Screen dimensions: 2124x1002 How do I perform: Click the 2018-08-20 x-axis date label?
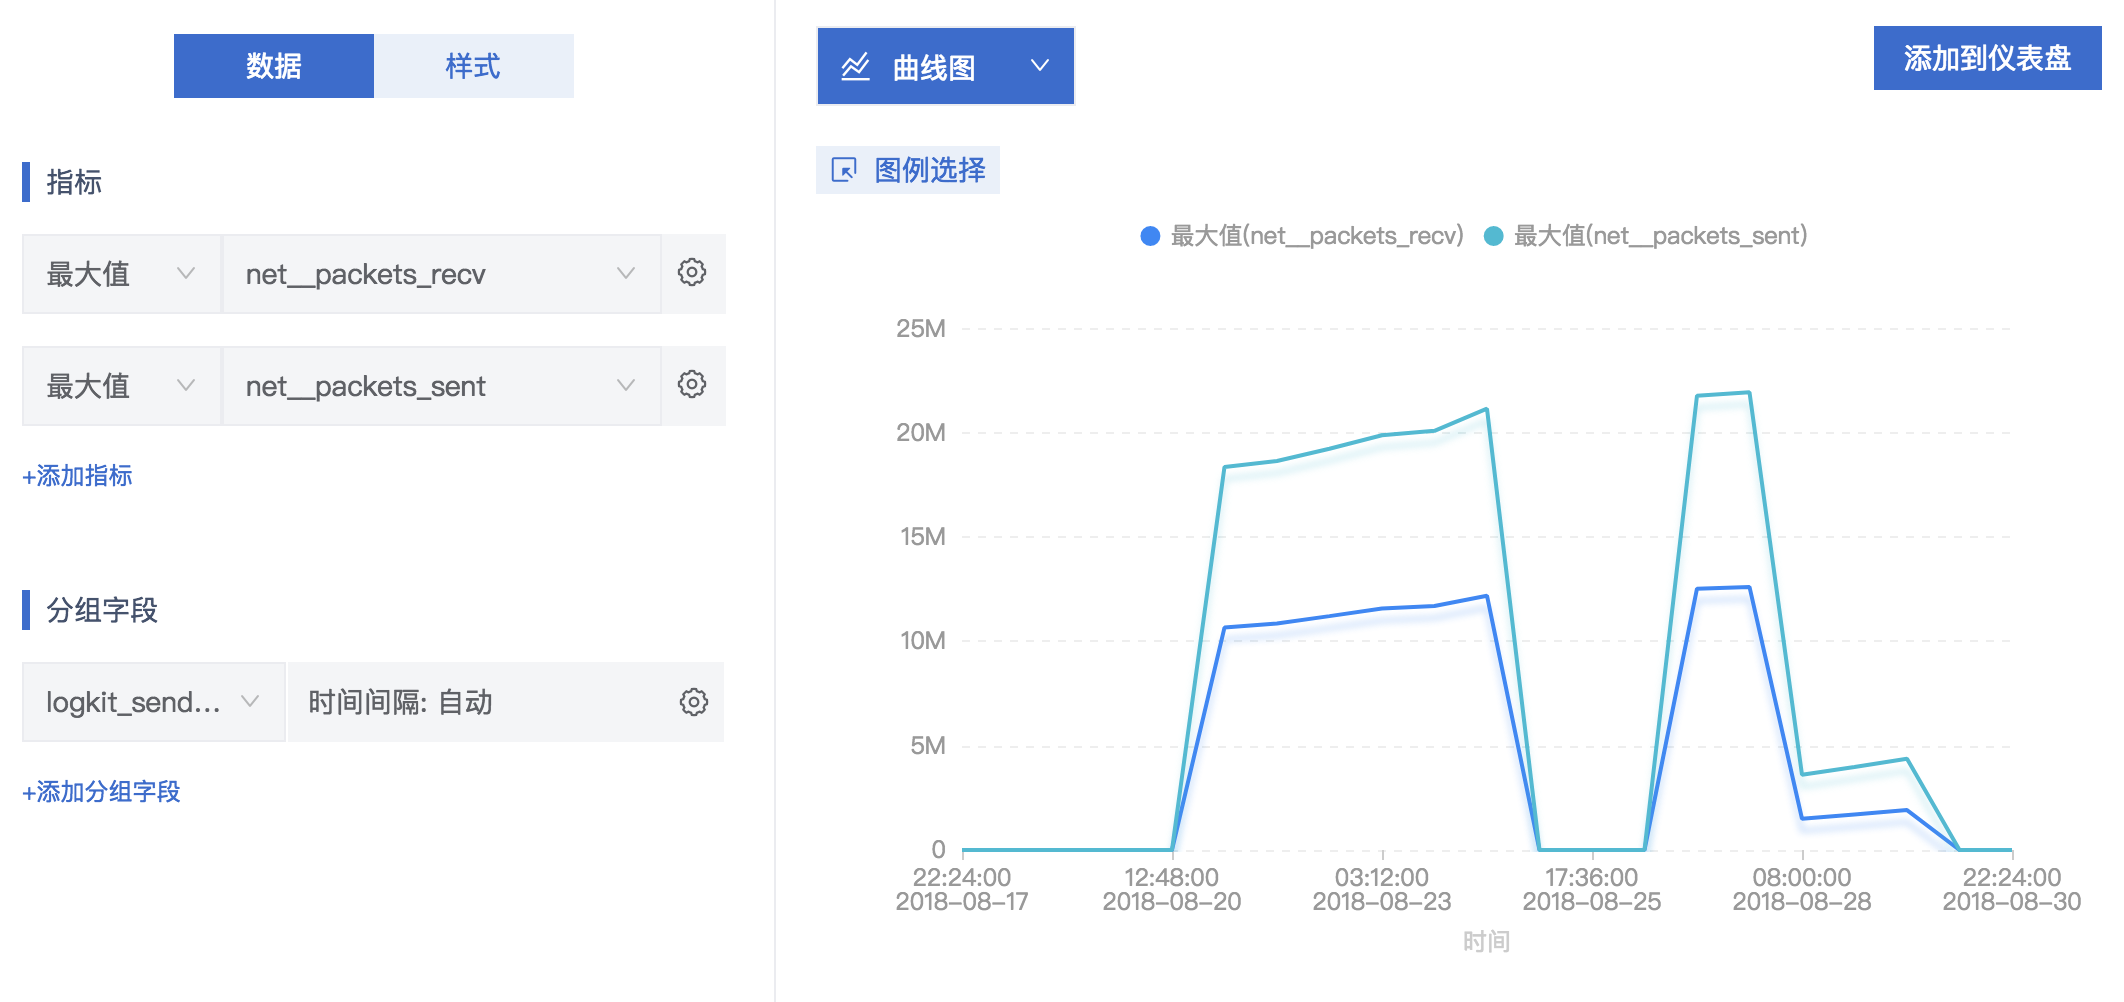pos(1172,902)
